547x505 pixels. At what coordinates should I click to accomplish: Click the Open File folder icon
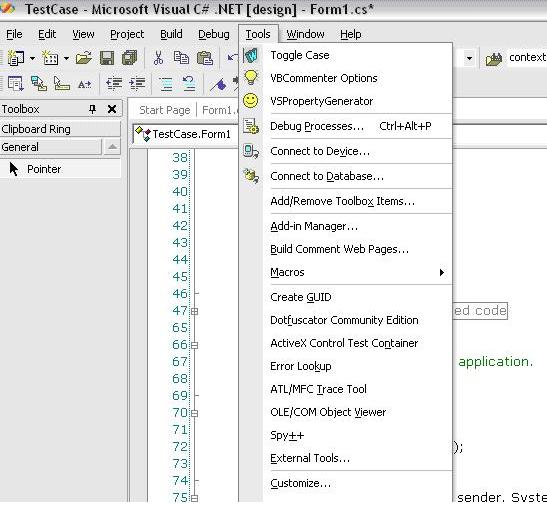point(84,58)
